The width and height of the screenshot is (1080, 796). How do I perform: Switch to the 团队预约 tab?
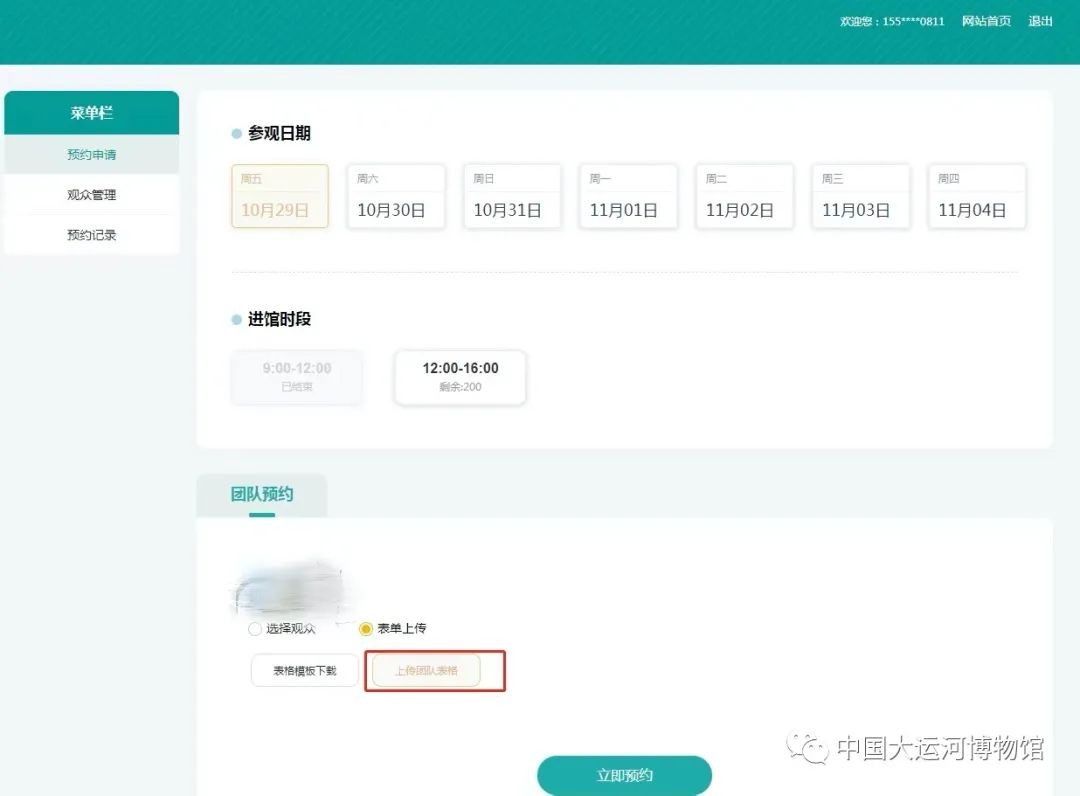[262, 495]
